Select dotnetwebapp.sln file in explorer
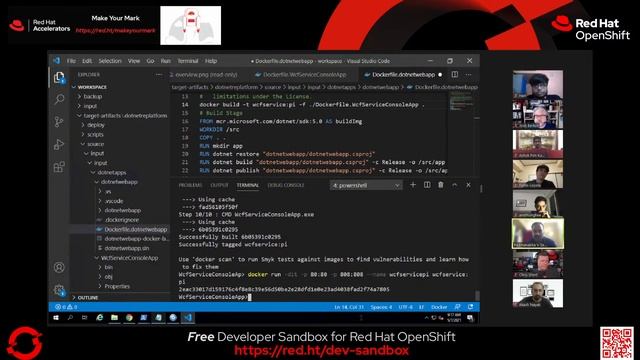640x360 pixels. 127,248
